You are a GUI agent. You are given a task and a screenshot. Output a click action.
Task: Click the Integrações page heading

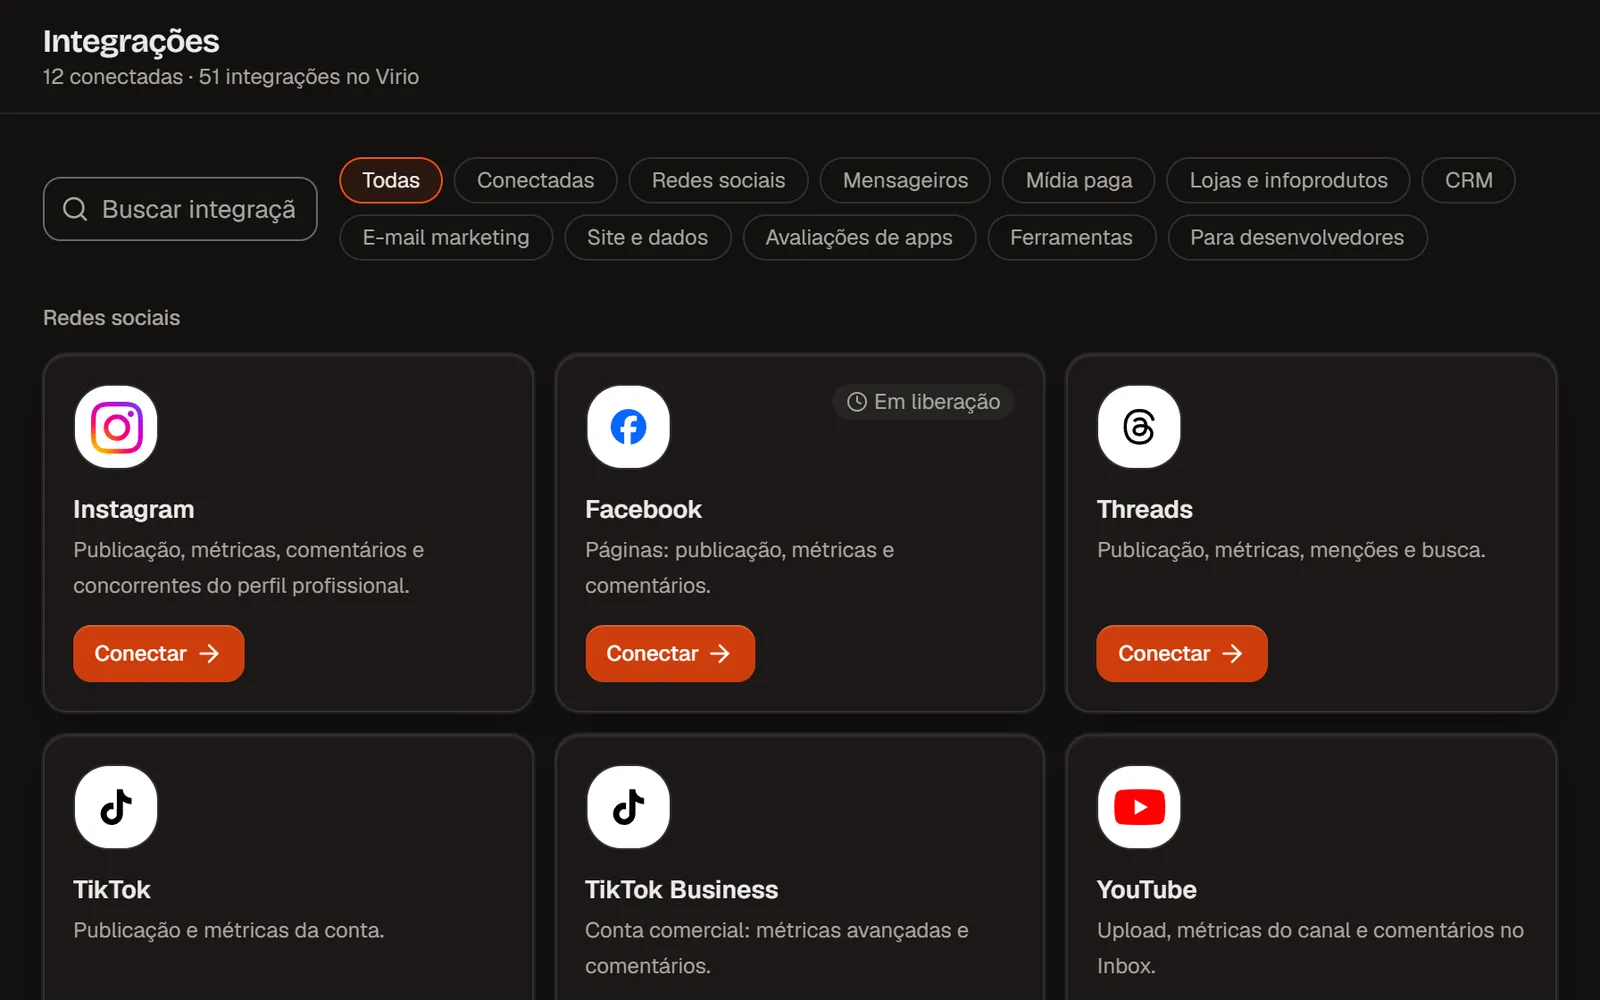(x=131, y=41)
